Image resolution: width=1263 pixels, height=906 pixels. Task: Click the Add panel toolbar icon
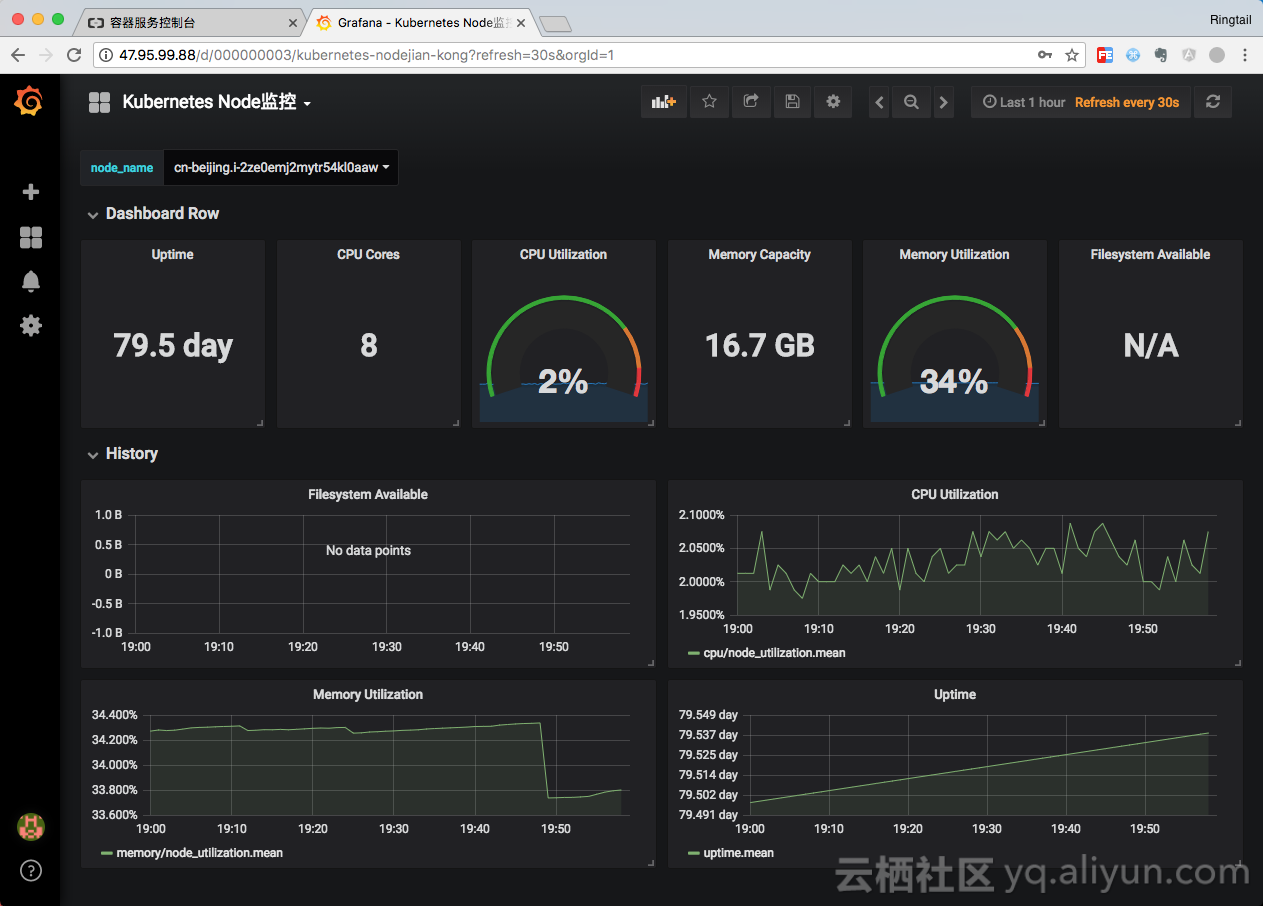pos(664,102)
